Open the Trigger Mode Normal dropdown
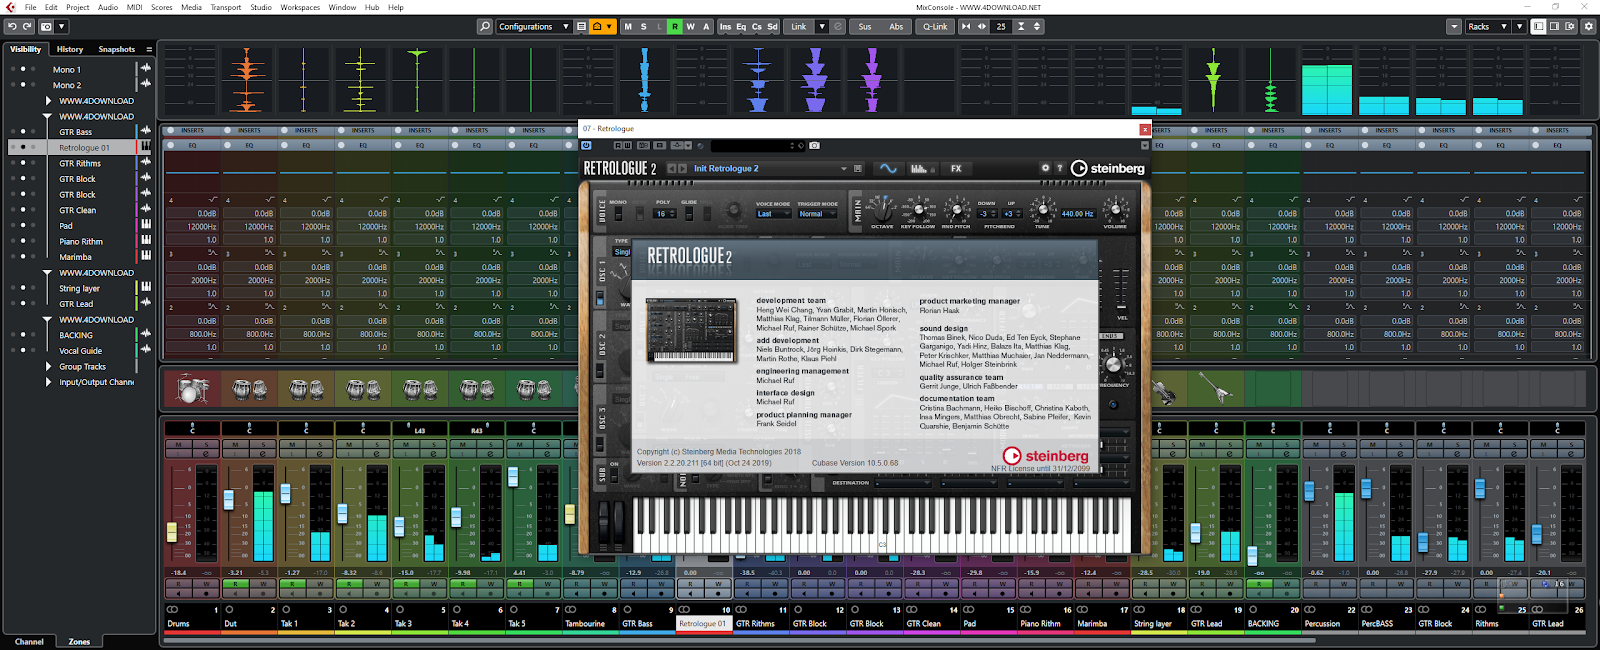1600x650 pixels. pos(817,214)
